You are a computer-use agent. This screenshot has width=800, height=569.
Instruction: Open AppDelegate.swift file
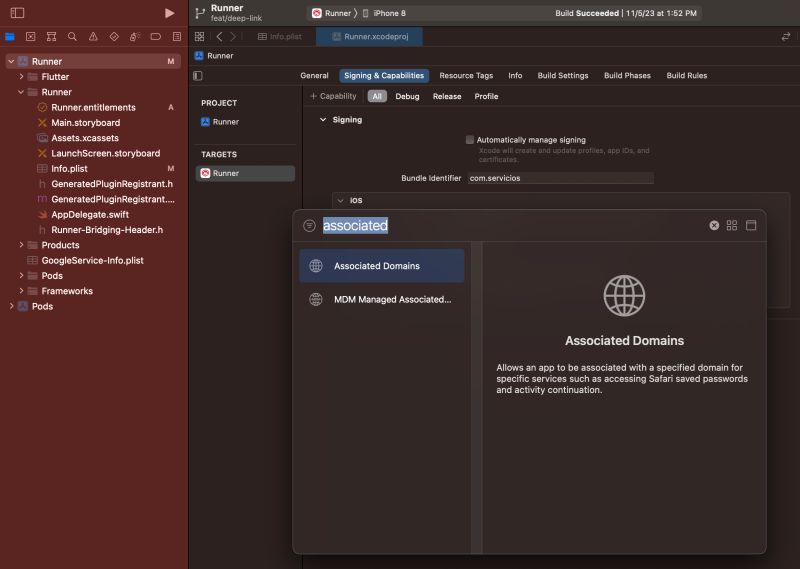90,214
